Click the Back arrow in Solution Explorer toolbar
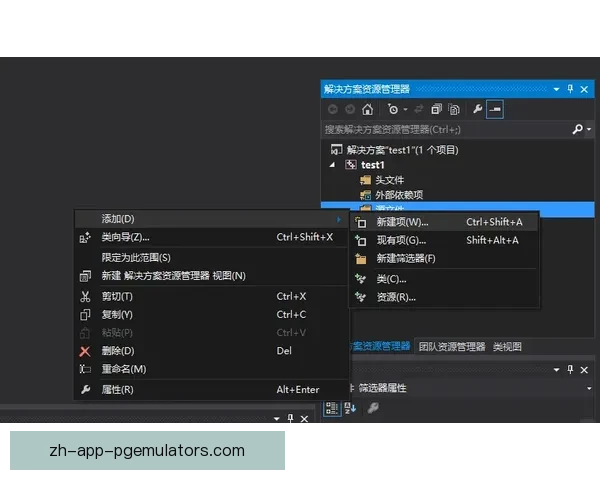The image size is (600, 480). tap(333, 109)
